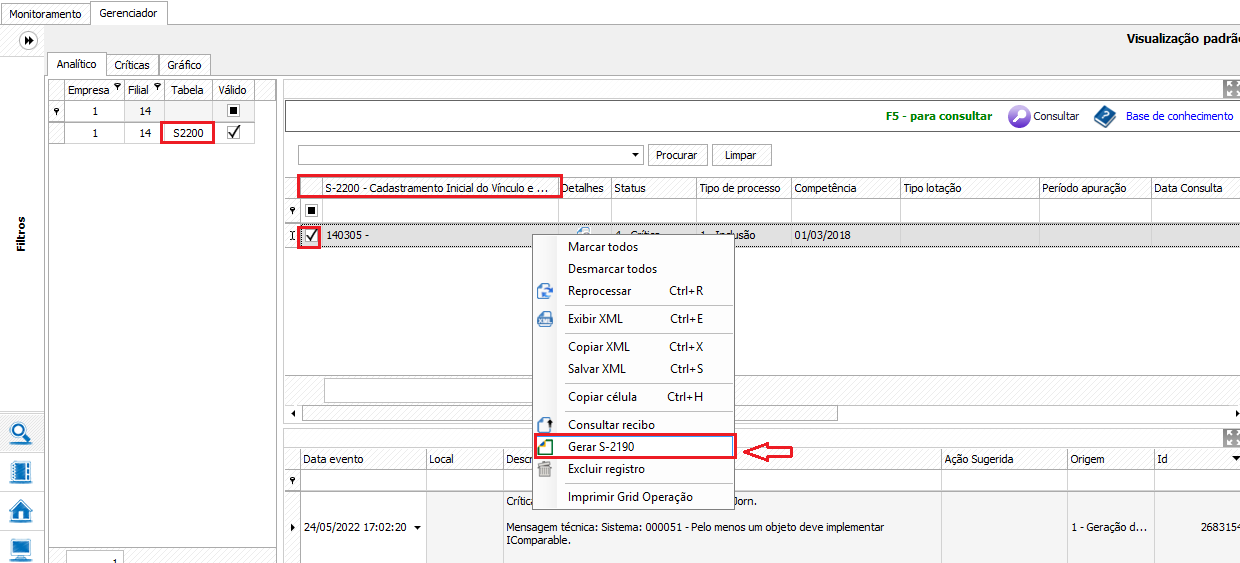The image size is (1240, 563).
Task: Toggle the Válido filter-row checkbox
Action: 234,111
